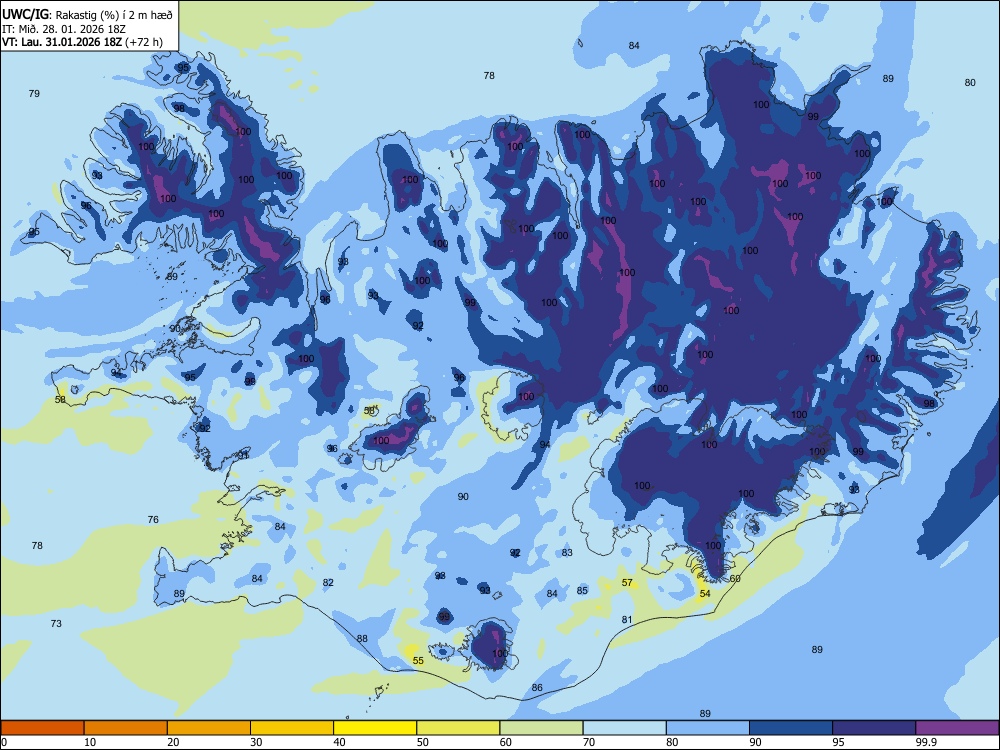Click the map humidity value '86'
1000x750 pixels.
(538, 688)
